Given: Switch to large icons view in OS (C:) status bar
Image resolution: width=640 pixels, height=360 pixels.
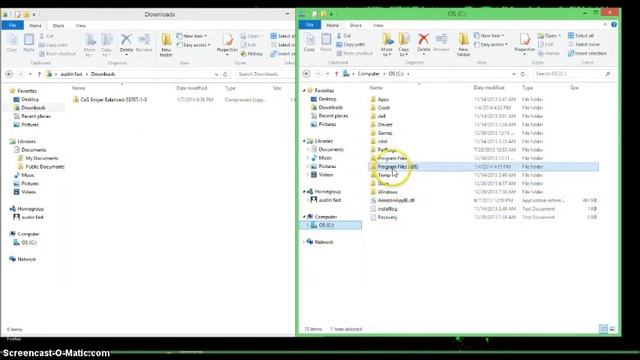Looking at the screenshot, I should [612, 329].
